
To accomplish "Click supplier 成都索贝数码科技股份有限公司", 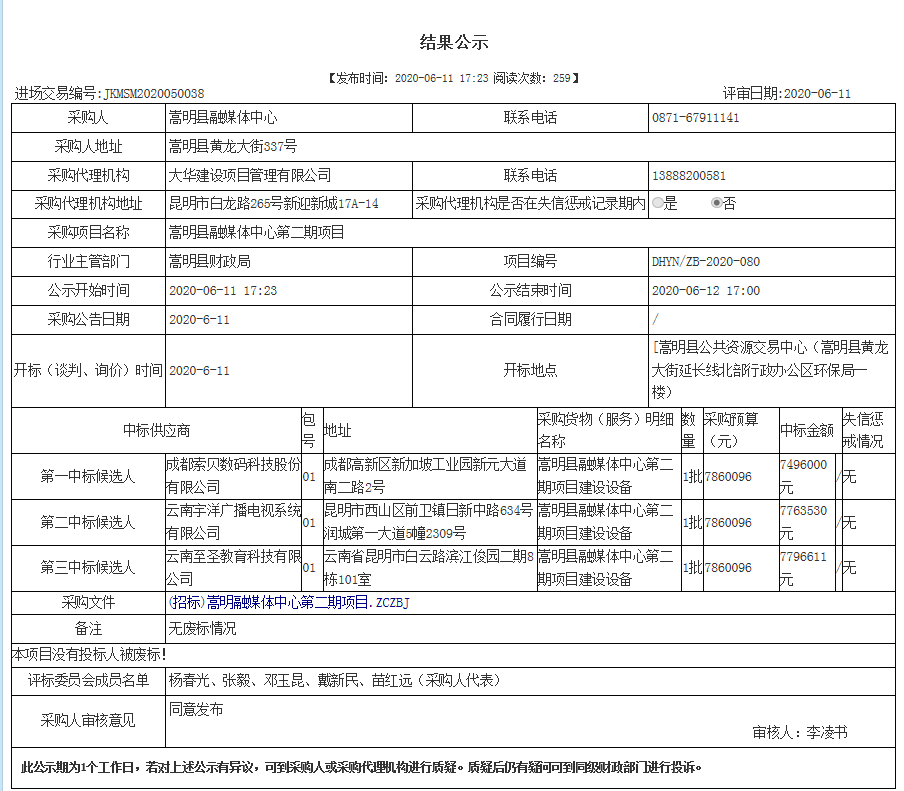I will pos(233,475).
